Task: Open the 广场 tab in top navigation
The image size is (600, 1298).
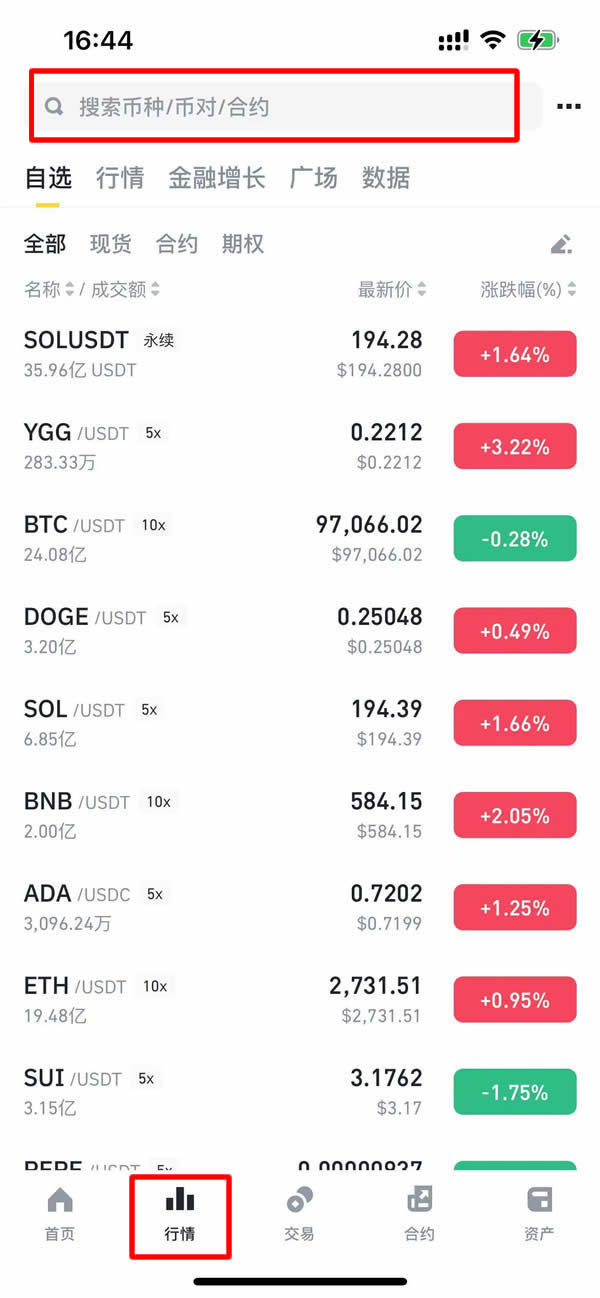Action: pos(313,177)
